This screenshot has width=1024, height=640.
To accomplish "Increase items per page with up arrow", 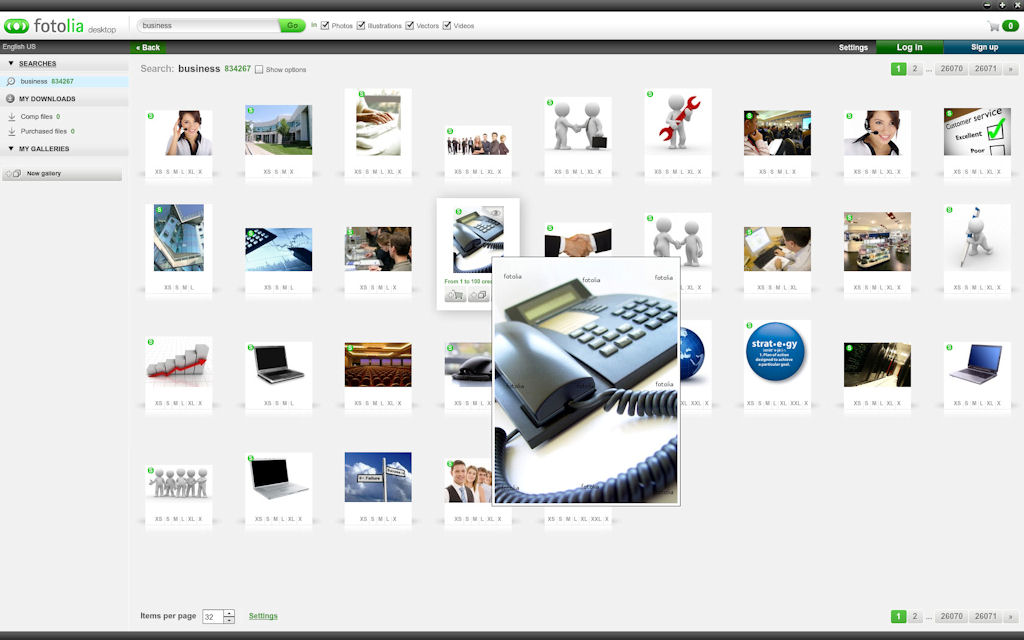I will click(x=229, y=612).
